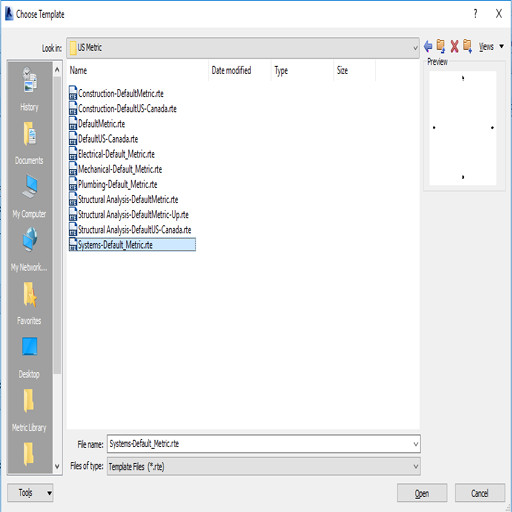Click the file icon of Construction-DefaultMetric.rte
This screenshot has width=512, height=512.
coord(73,93)
